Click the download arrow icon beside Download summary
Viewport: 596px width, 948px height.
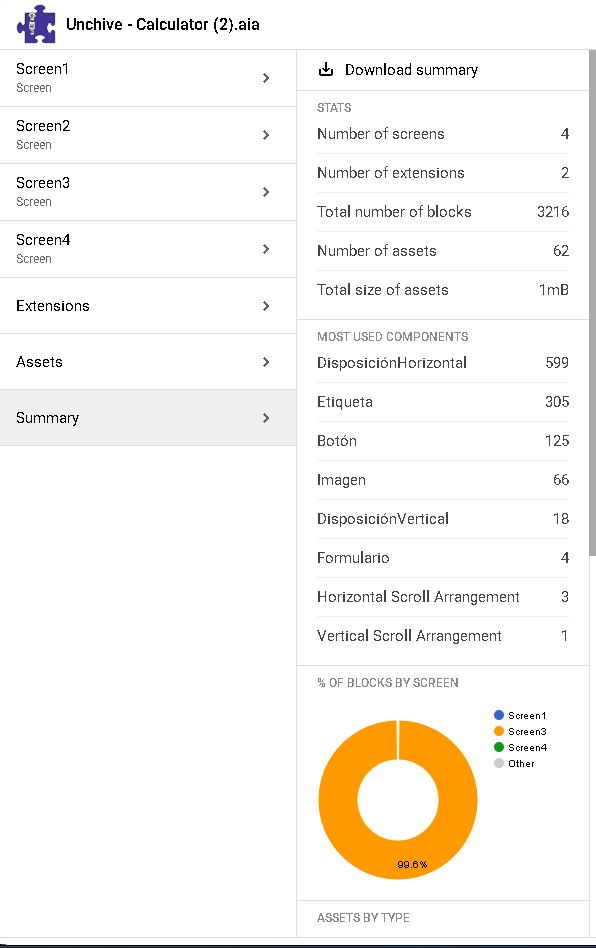click(x=326, y=69)
